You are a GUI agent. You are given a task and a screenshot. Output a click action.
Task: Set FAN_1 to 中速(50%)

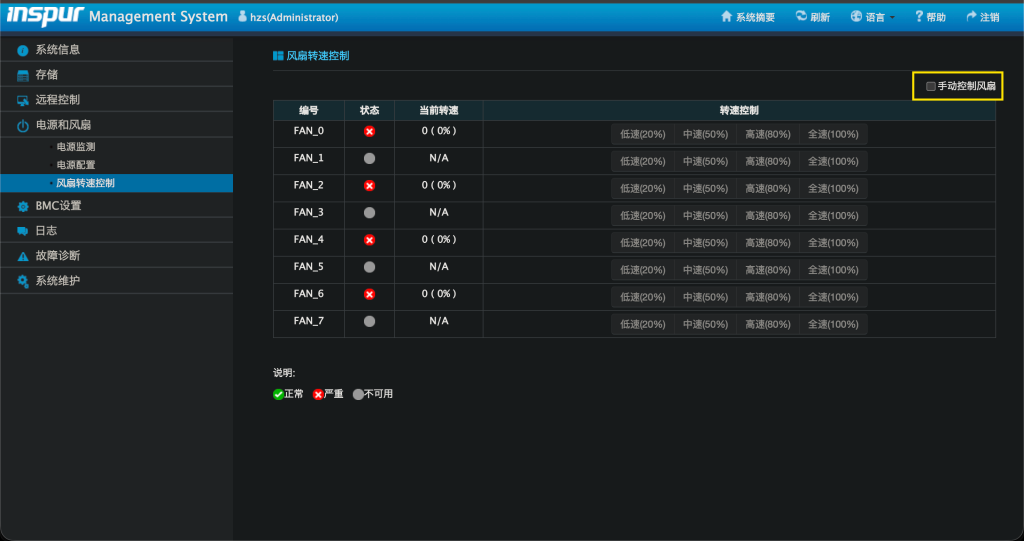pyautogui.click(x=705, y=161)
